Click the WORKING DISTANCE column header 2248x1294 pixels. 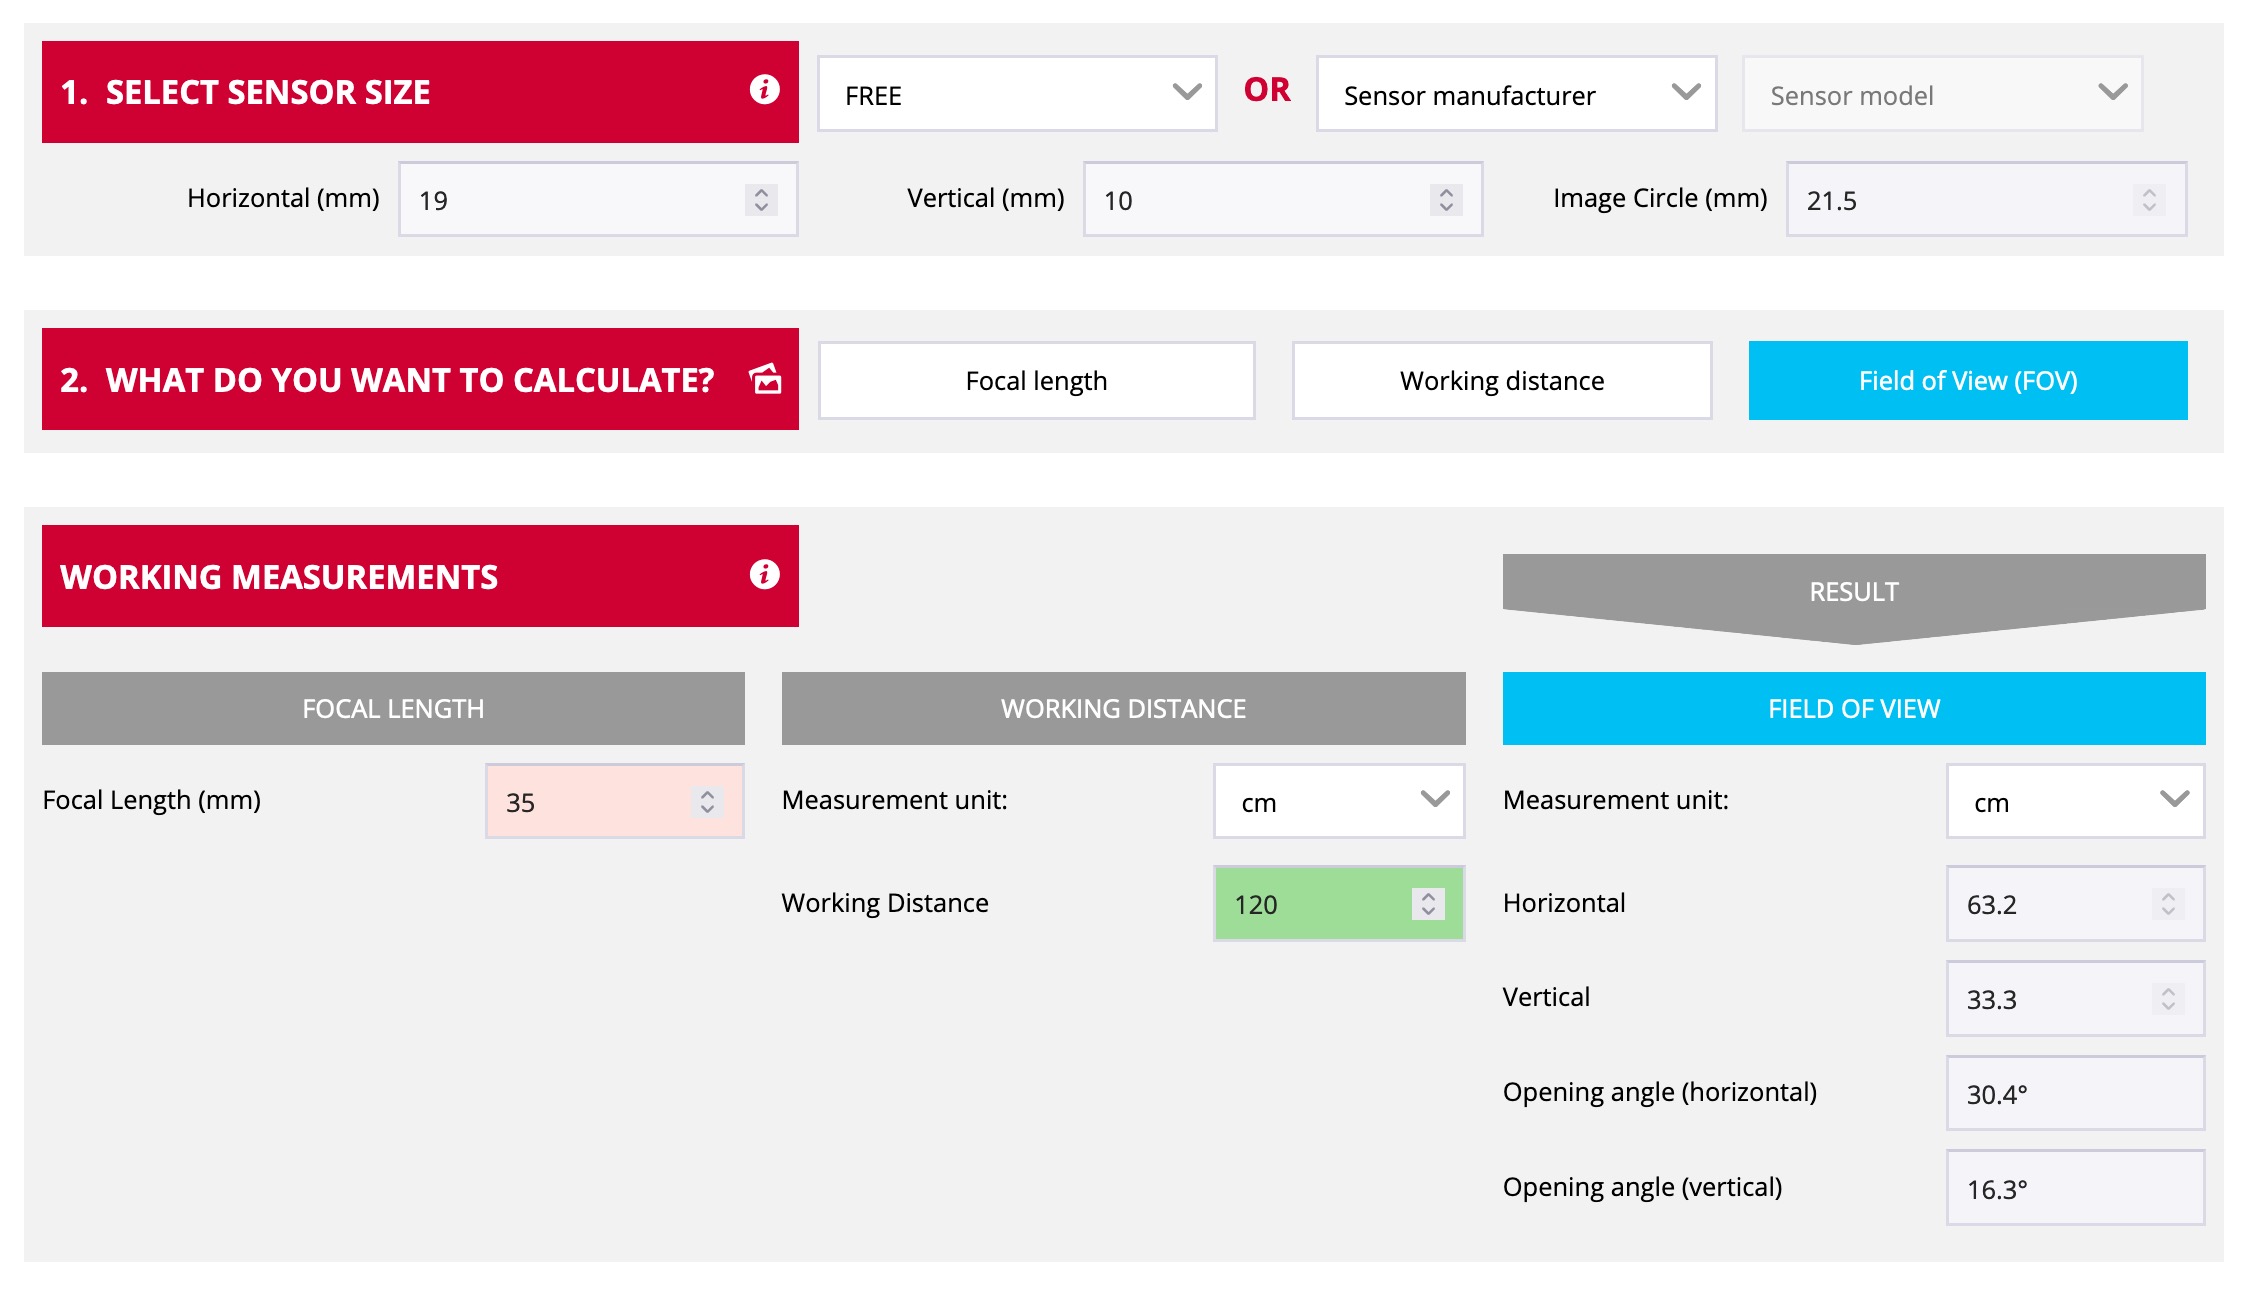tap(1123, 708)
